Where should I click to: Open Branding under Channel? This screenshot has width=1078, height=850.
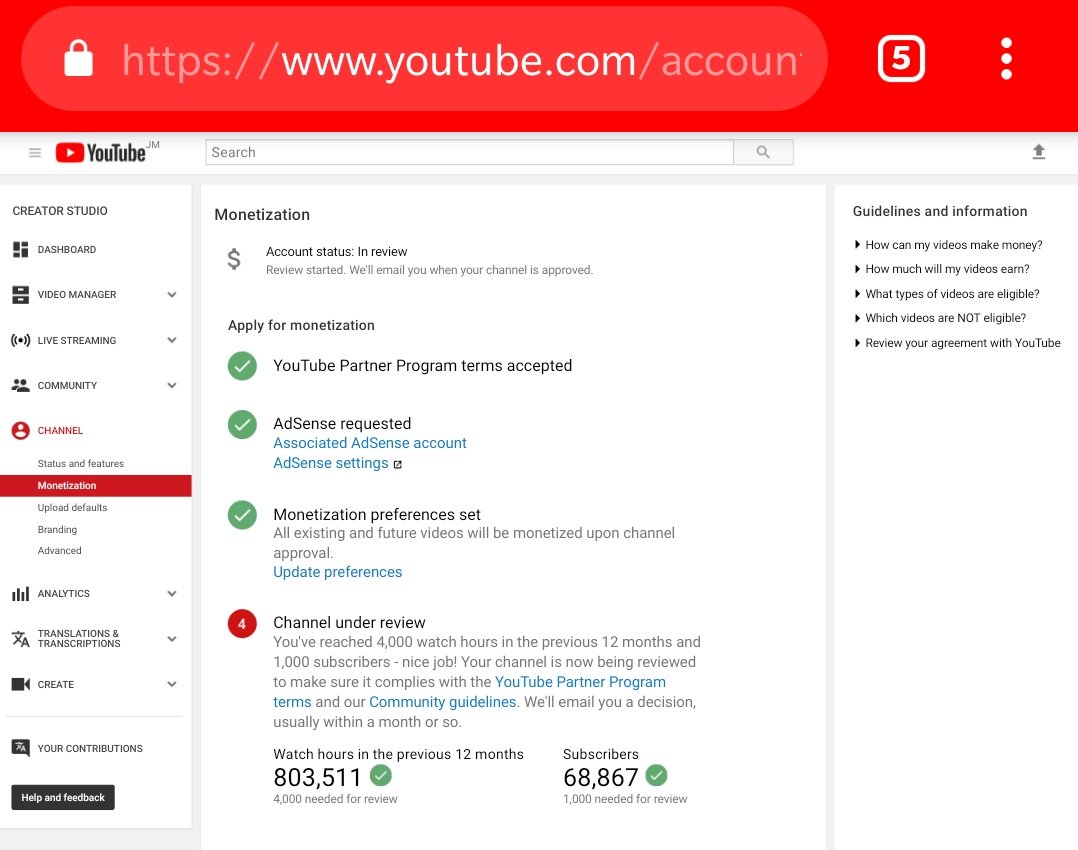coord(57,530)
